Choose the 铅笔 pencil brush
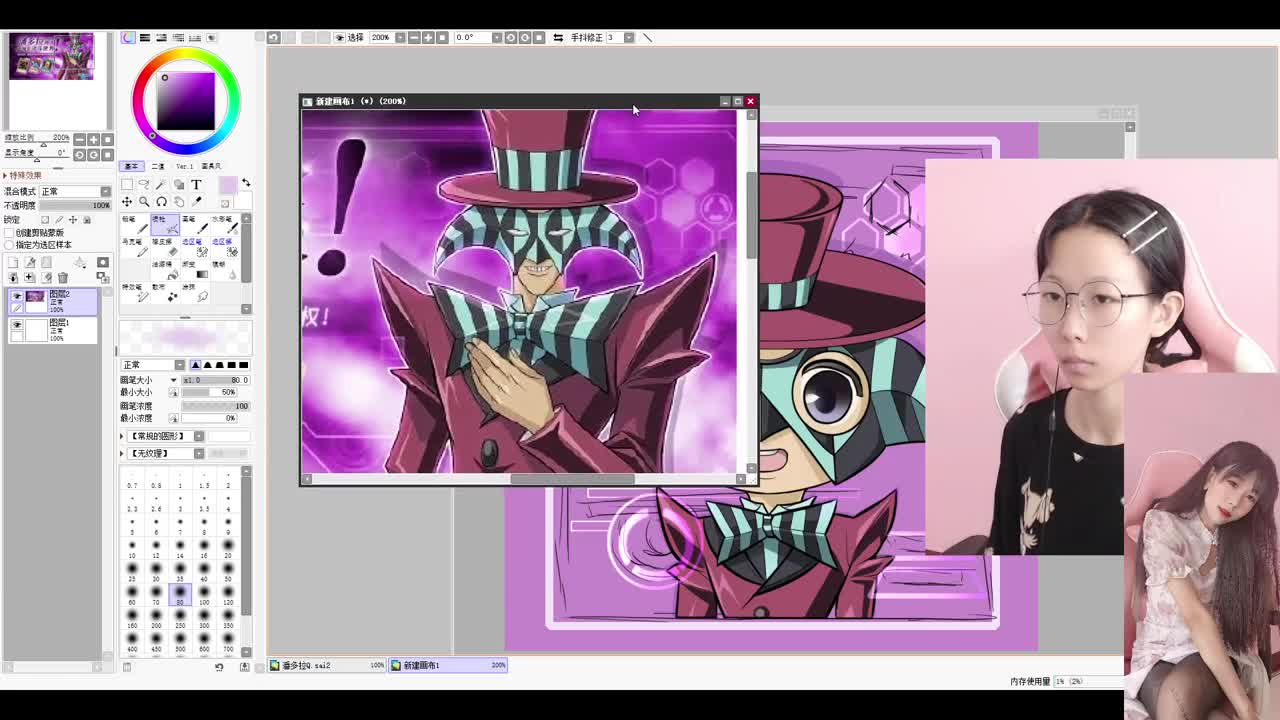 coord(135,225)
